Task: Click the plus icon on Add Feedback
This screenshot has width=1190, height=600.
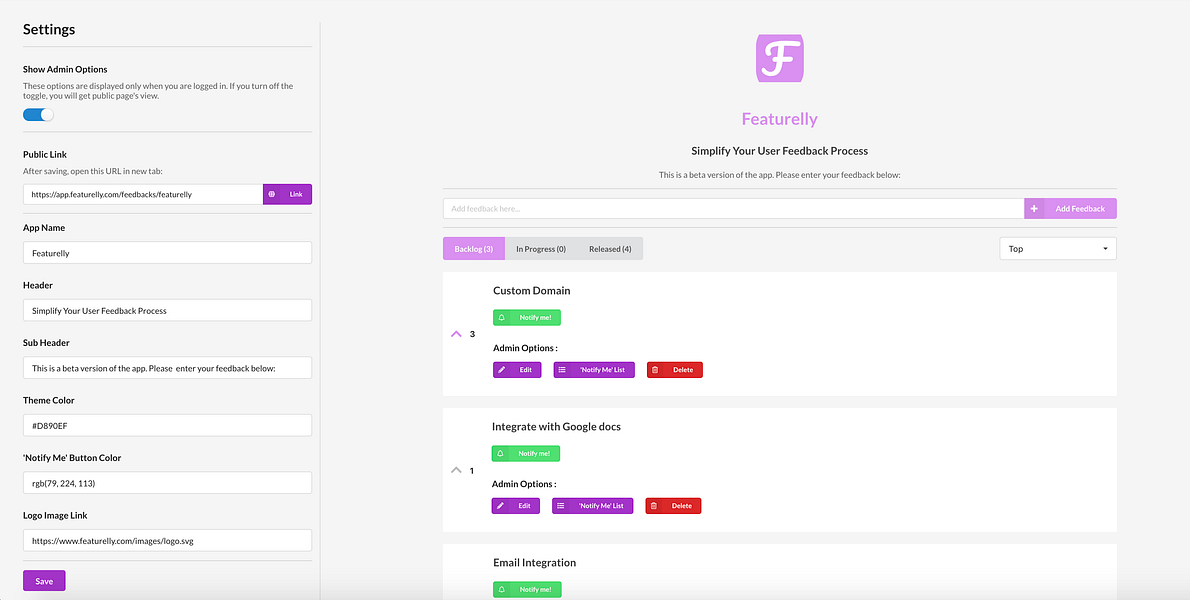Action: click(x=1034, y=209)
